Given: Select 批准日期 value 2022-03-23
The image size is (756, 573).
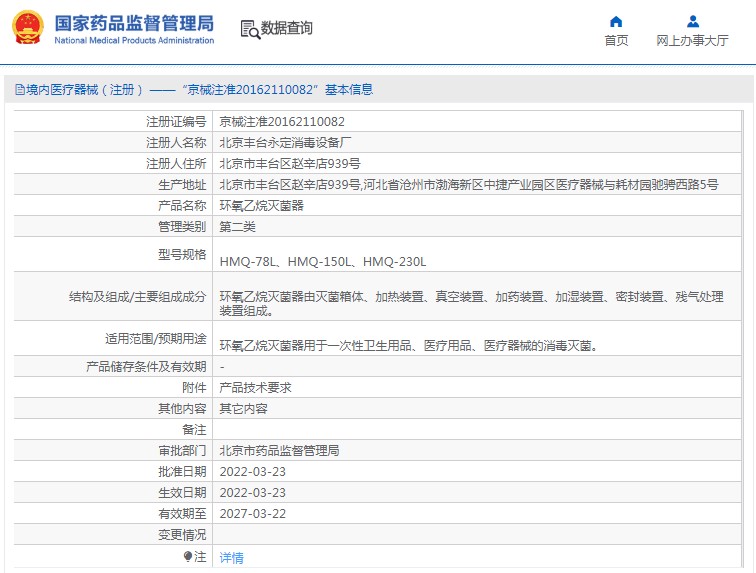Looking at the screenshot, I should coord(253,472).
